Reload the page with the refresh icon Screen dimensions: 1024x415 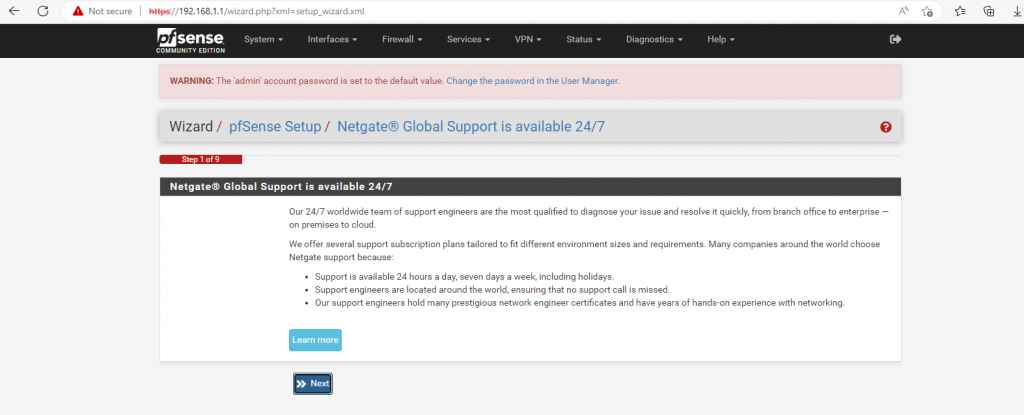[43, 11]
